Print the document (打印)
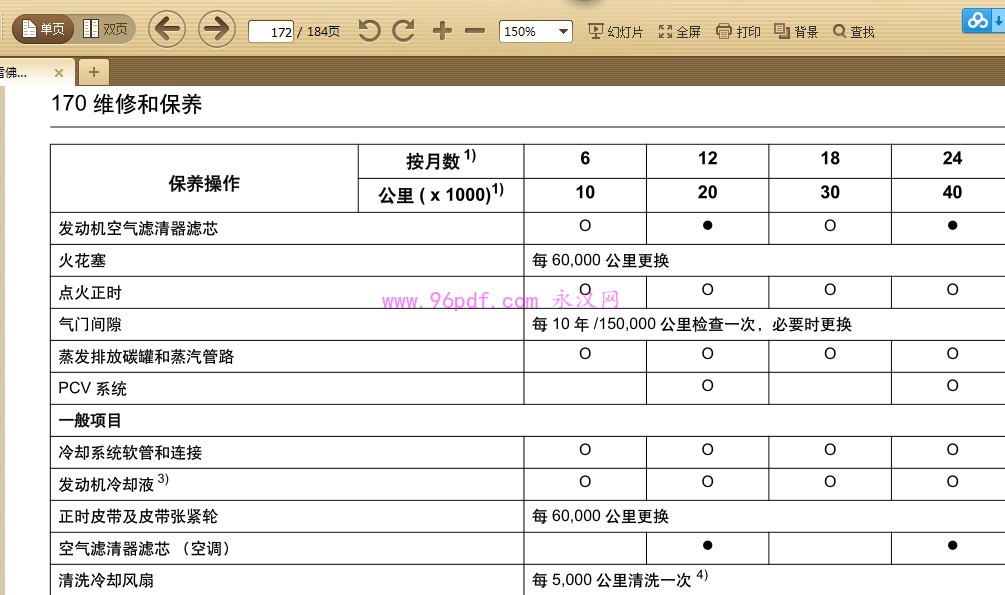Viewport: 1005px width, 595px height. tap(738, 32)
